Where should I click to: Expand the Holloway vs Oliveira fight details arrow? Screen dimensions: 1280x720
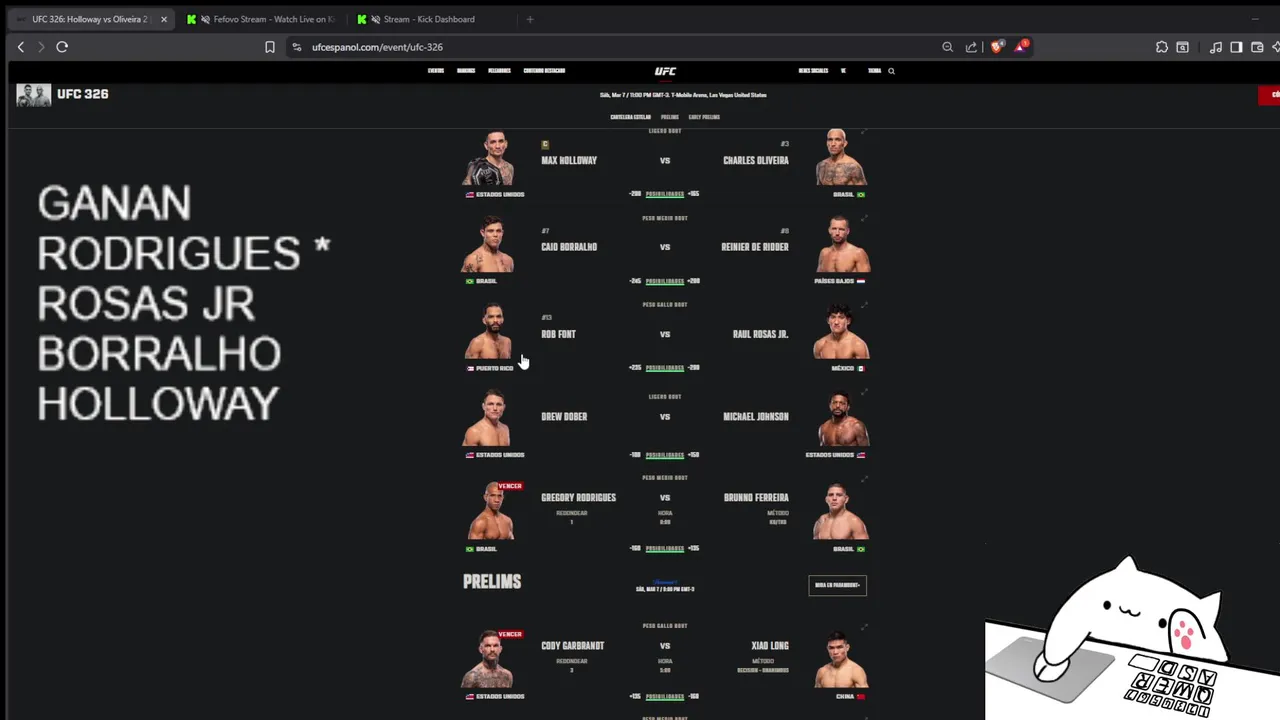(x=864, y=132)
